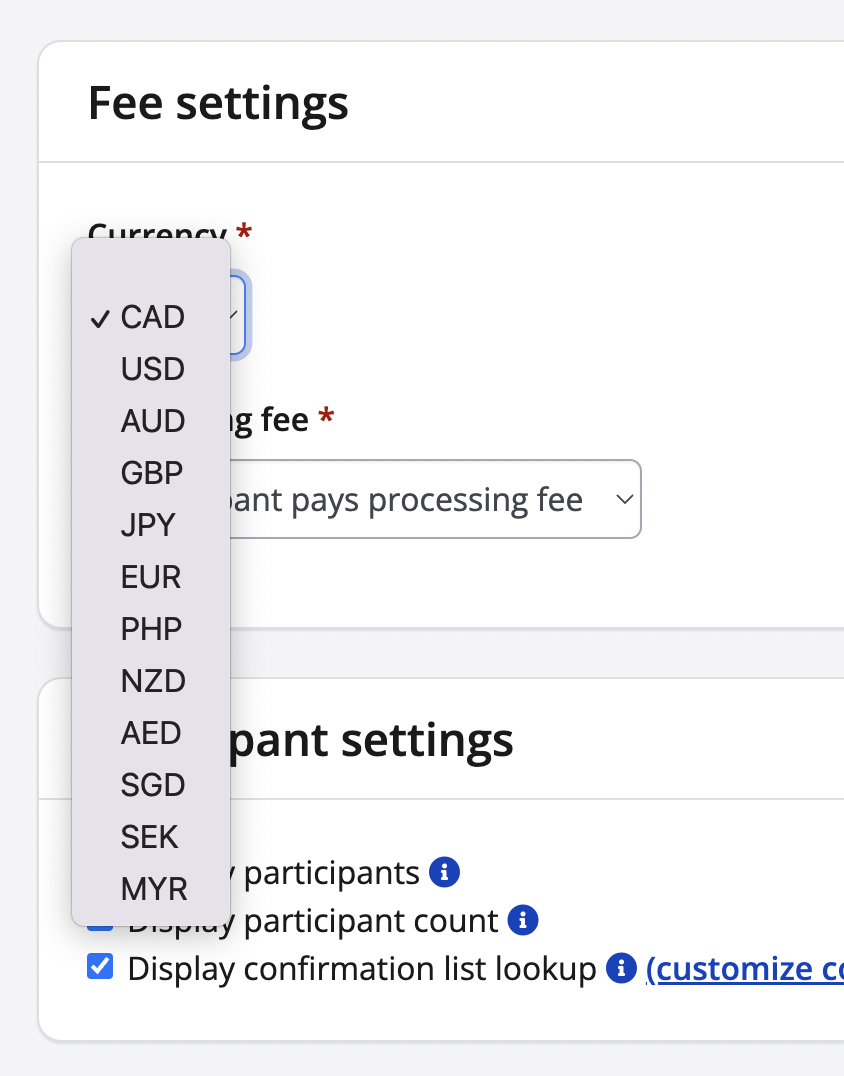Choose SEK from the dropdown
Screen dimensions: 844x1076
click(150, 836)
